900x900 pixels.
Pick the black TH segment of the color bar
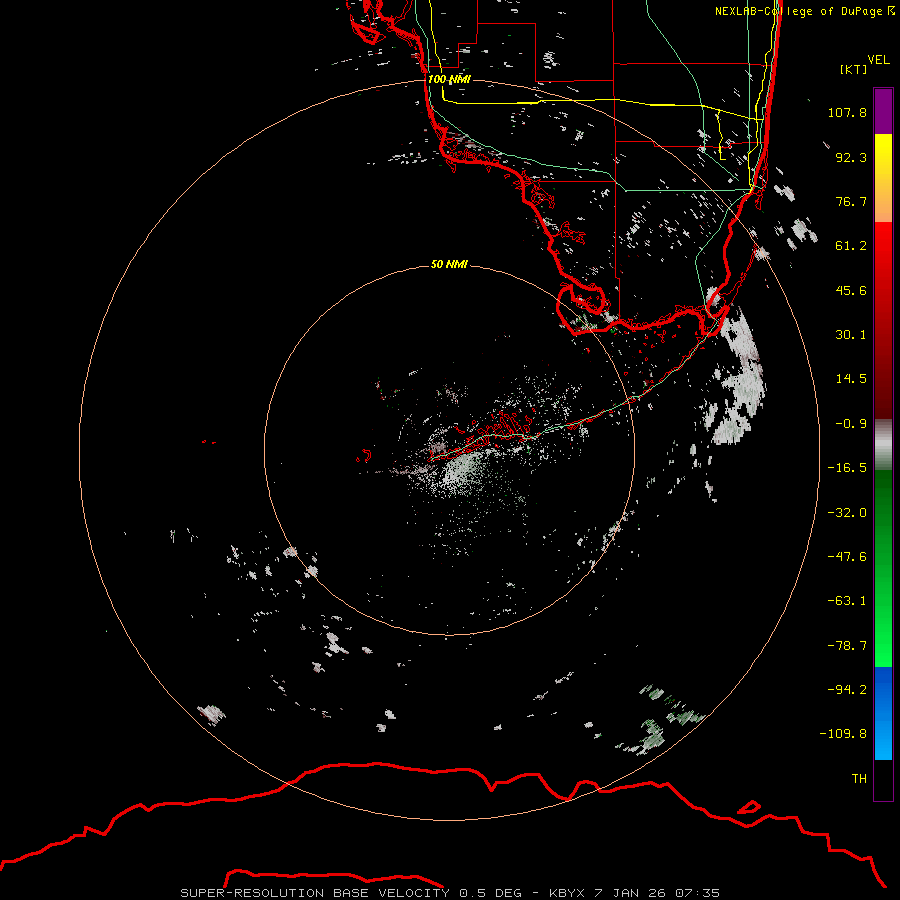883,780
